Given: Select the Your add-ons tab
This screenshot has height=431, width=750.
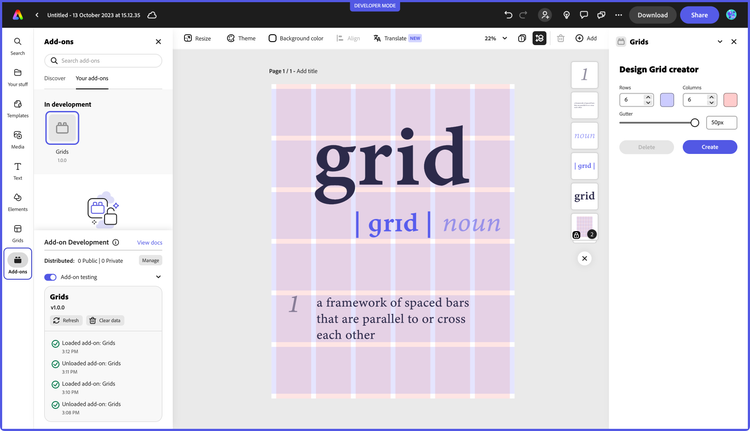Looking at the screenshot, I should 93,78.
